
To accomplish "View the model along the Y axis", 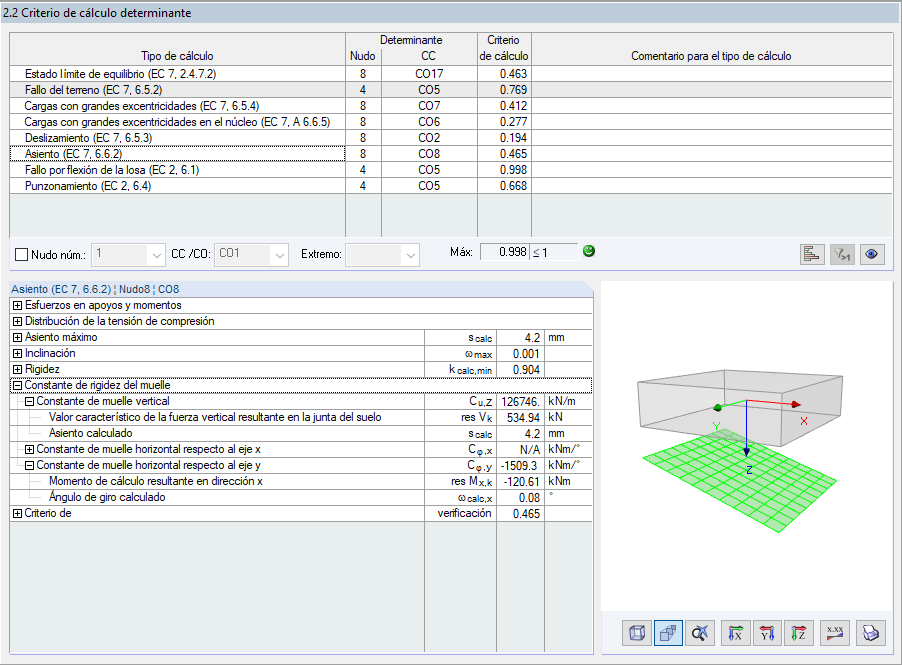I will (767, 633).
